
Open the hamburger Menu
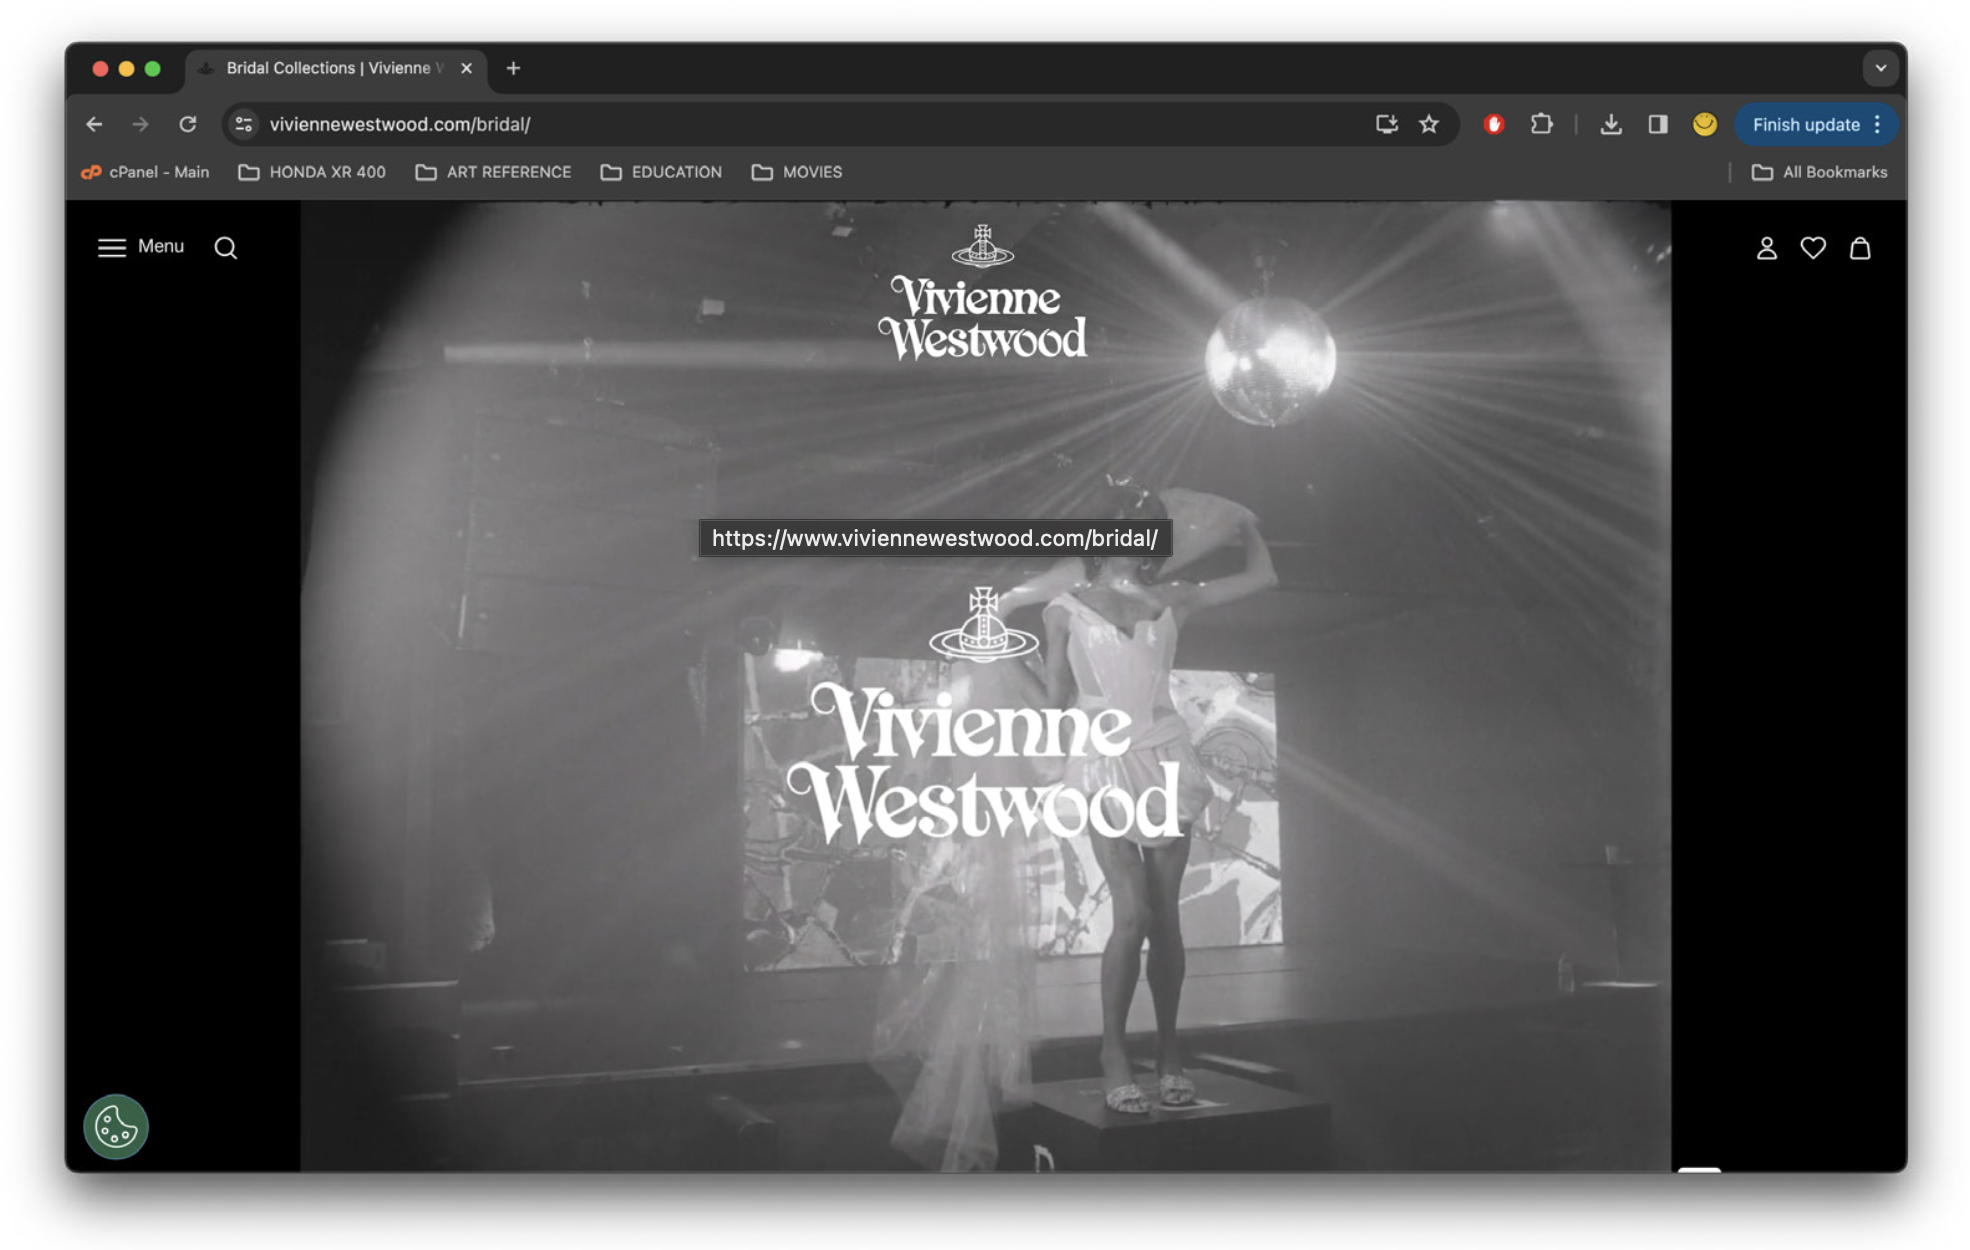pyautogui.click(x=141, y=247)
